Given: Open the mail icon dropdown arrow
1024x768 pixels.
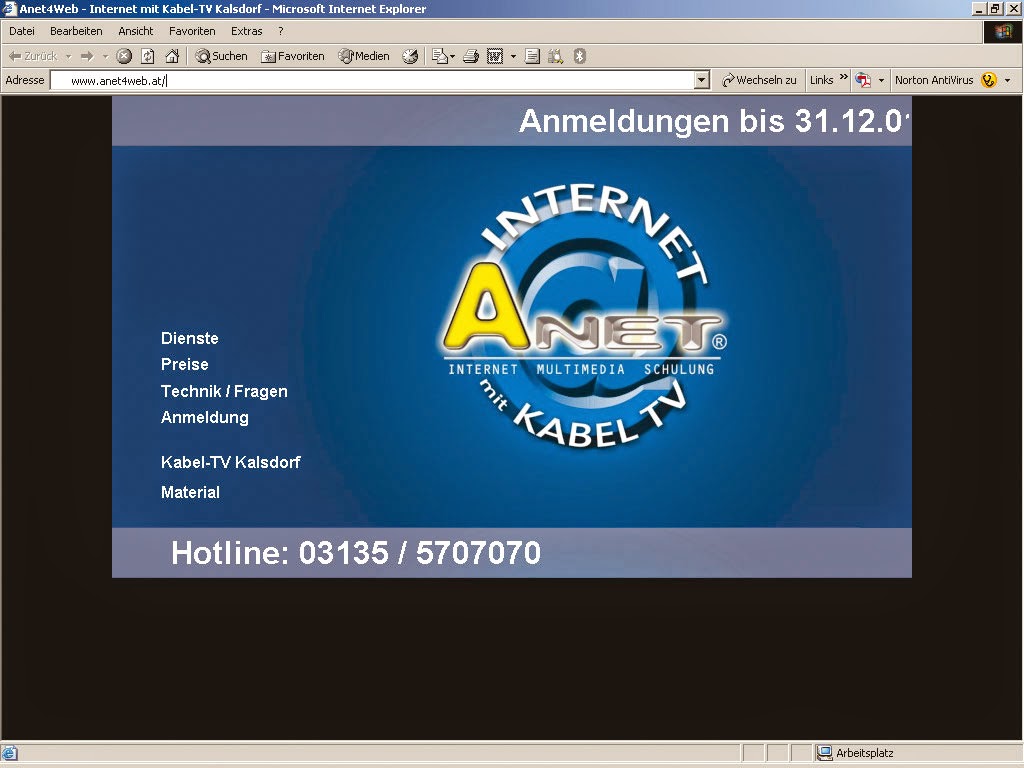Looking at the screenshot, I should (453, 56).
